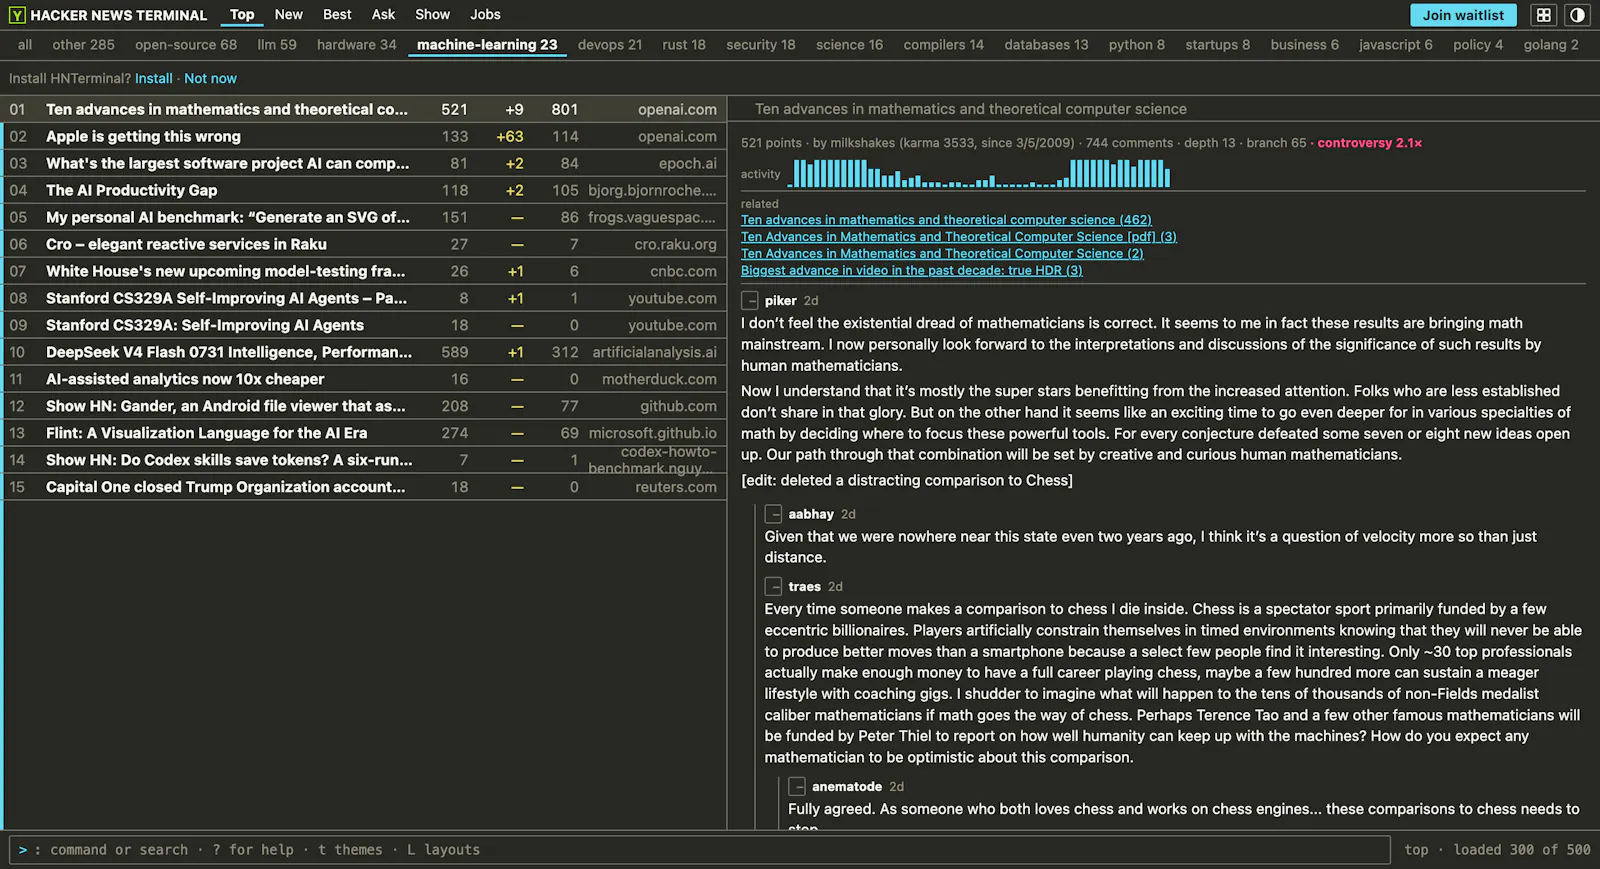Filter by devops 21 category
1600x869 pixels.
coord(610,45)
